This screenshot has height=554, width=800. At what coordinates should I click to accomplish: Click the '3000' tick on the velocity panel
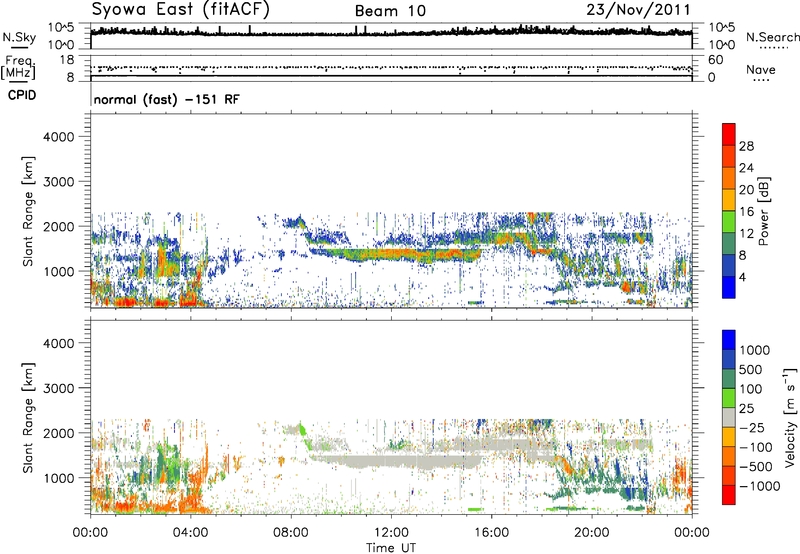click(59, 388)
